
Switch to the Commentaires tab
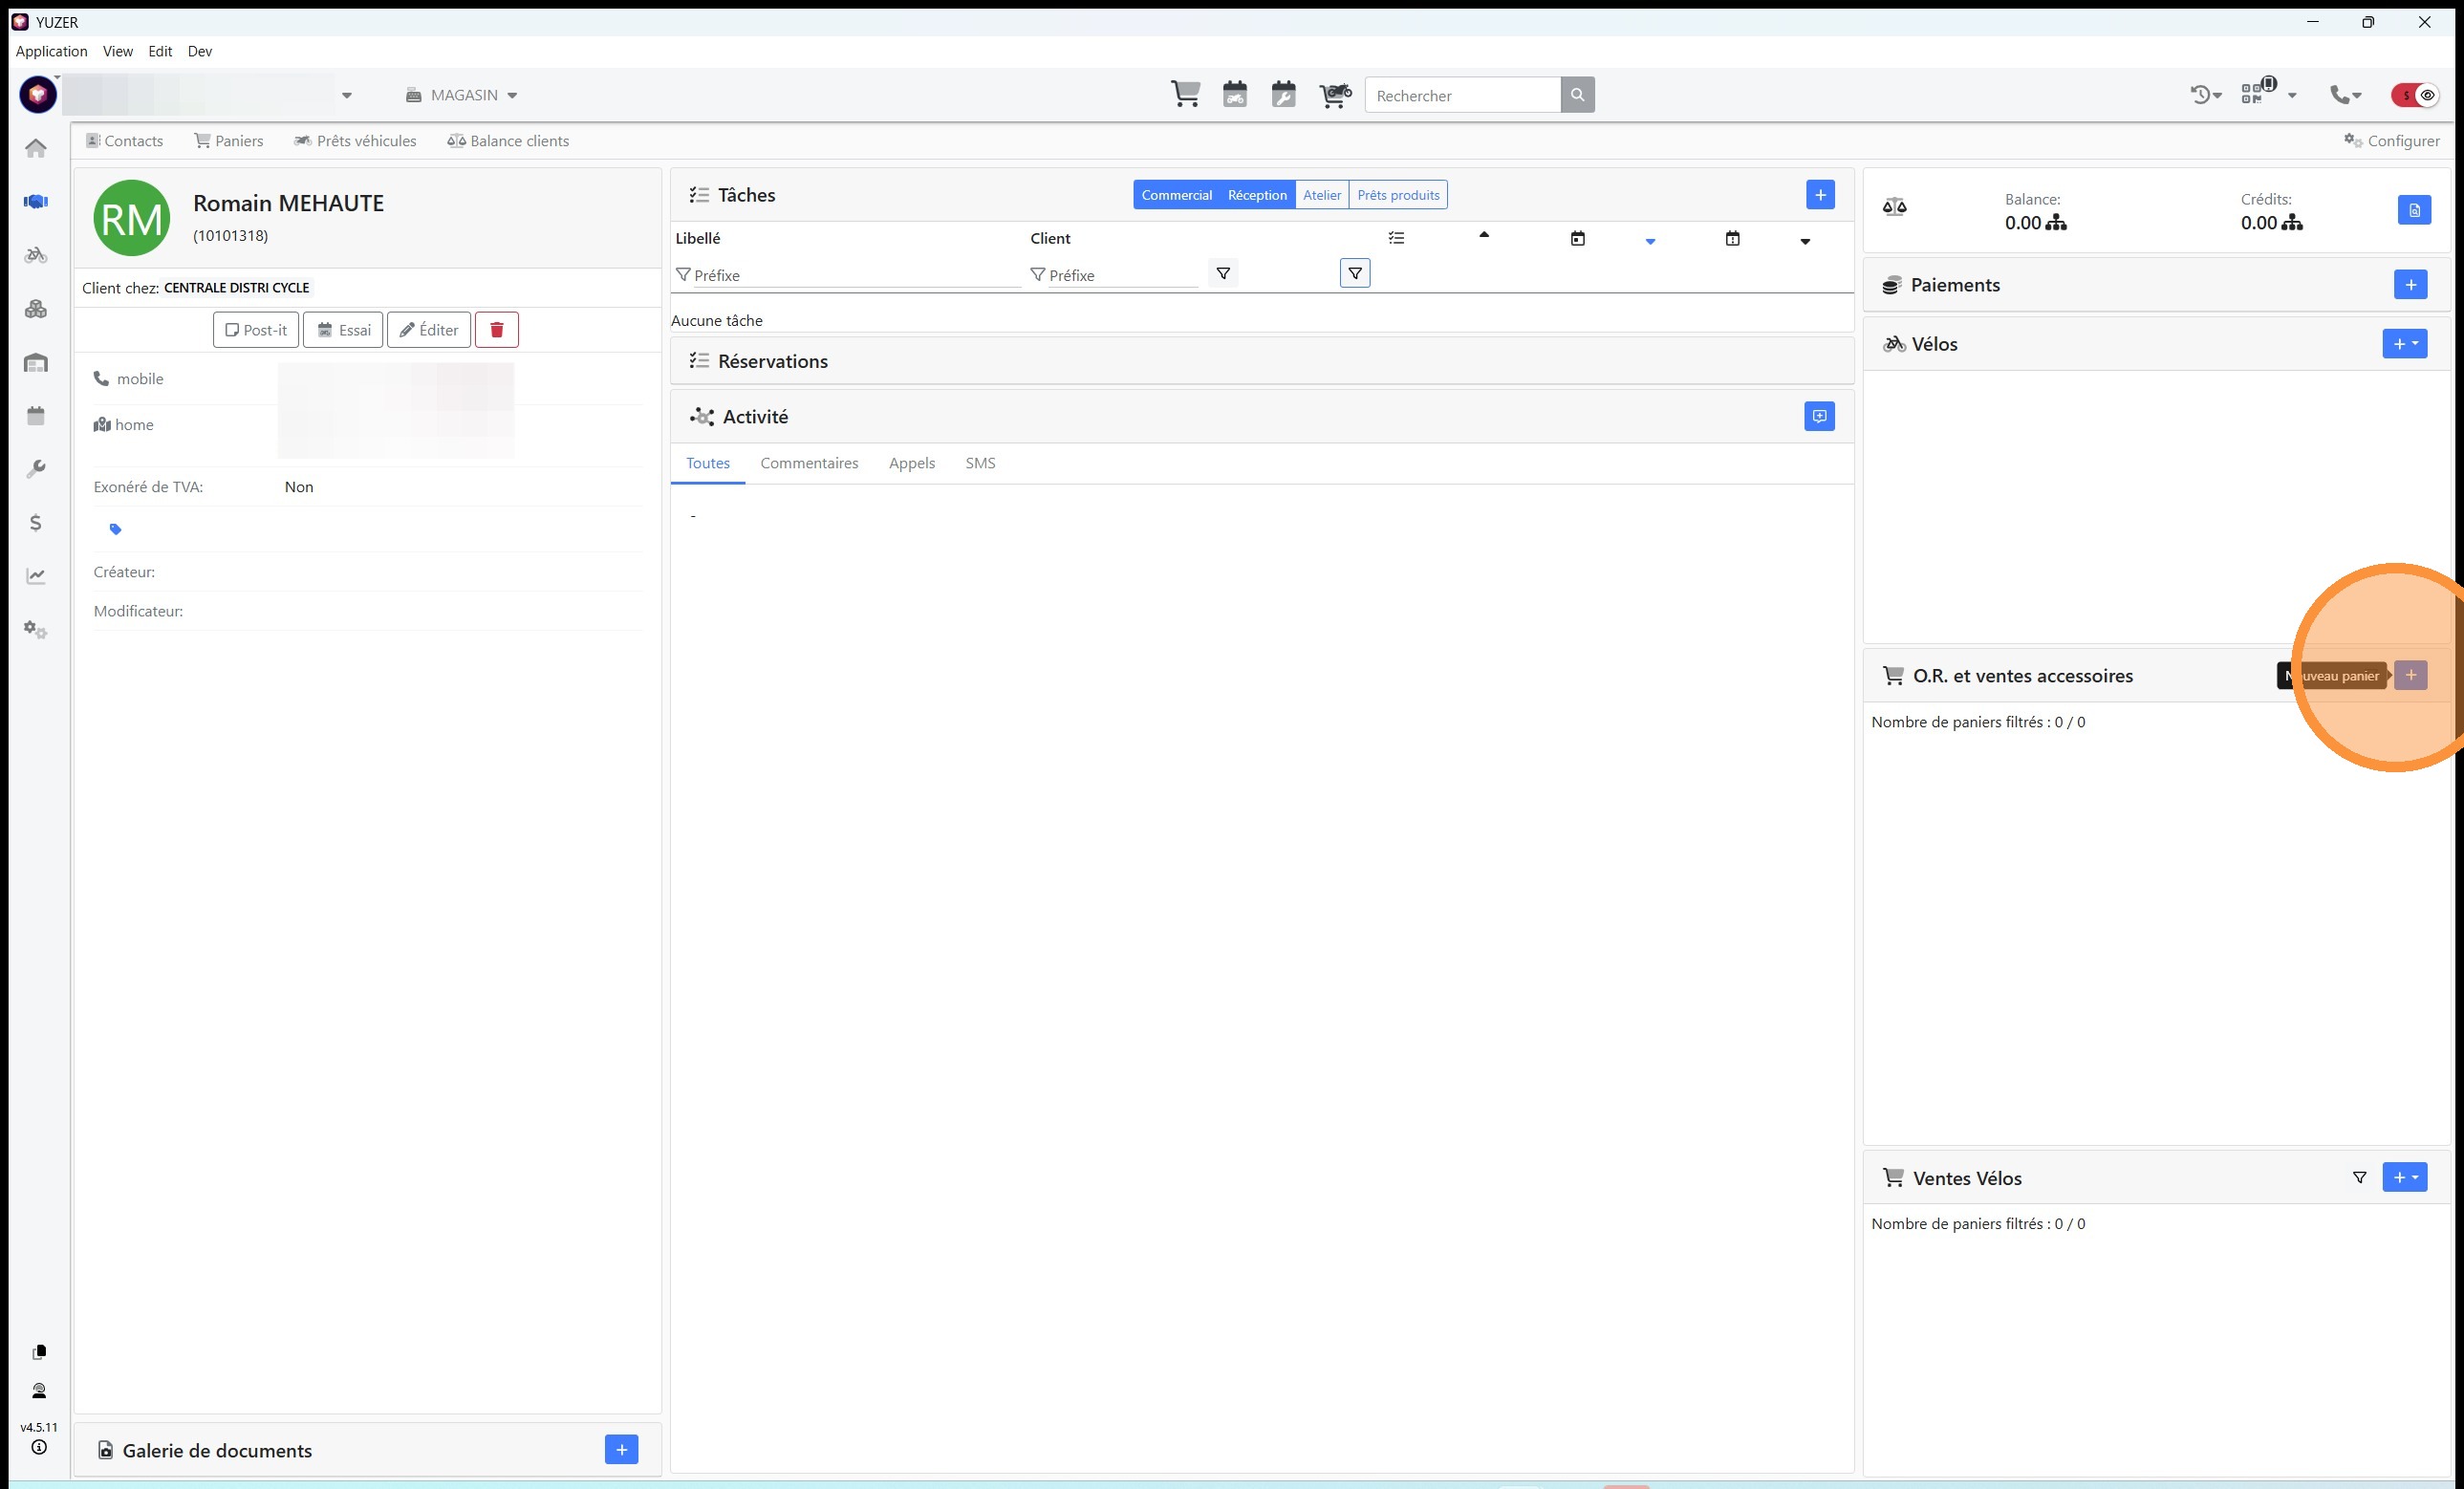click(x=808, y=463)
